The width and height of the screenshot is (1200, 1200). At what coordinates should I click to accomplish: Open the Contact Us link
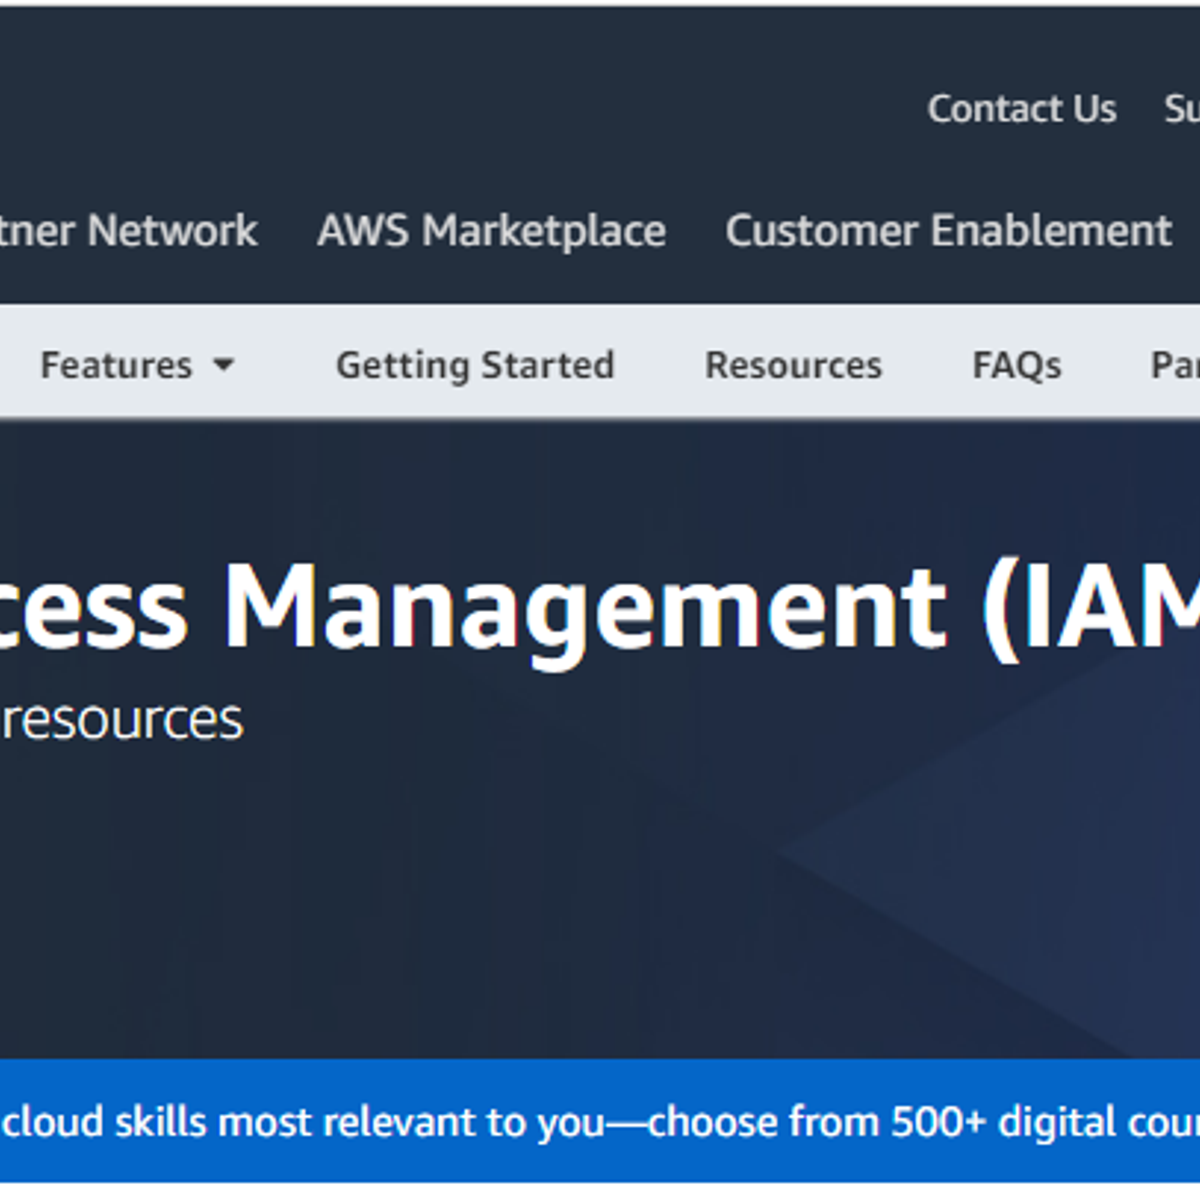[1021, 109]
